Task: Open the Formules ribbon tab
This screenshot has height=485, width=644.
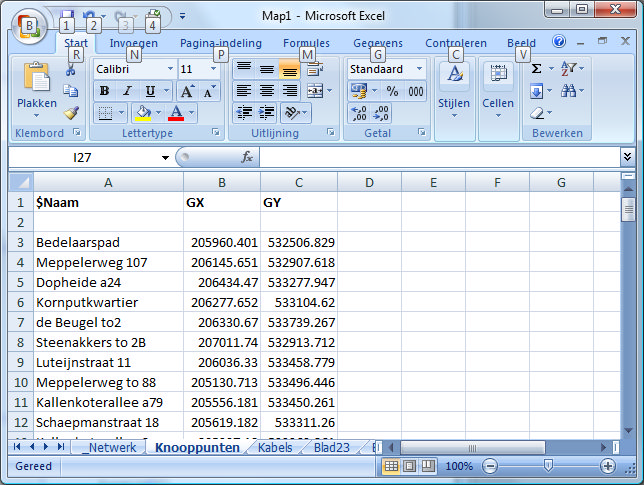Action: (306, 43)
